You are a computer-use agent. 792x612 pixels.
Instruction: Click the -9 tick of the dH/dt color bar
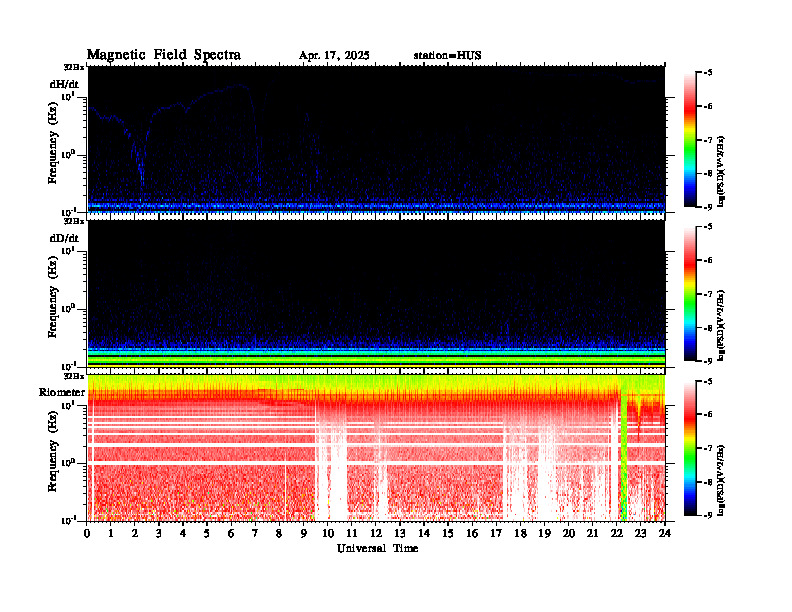pyautogui.click(x=708, y=207)
